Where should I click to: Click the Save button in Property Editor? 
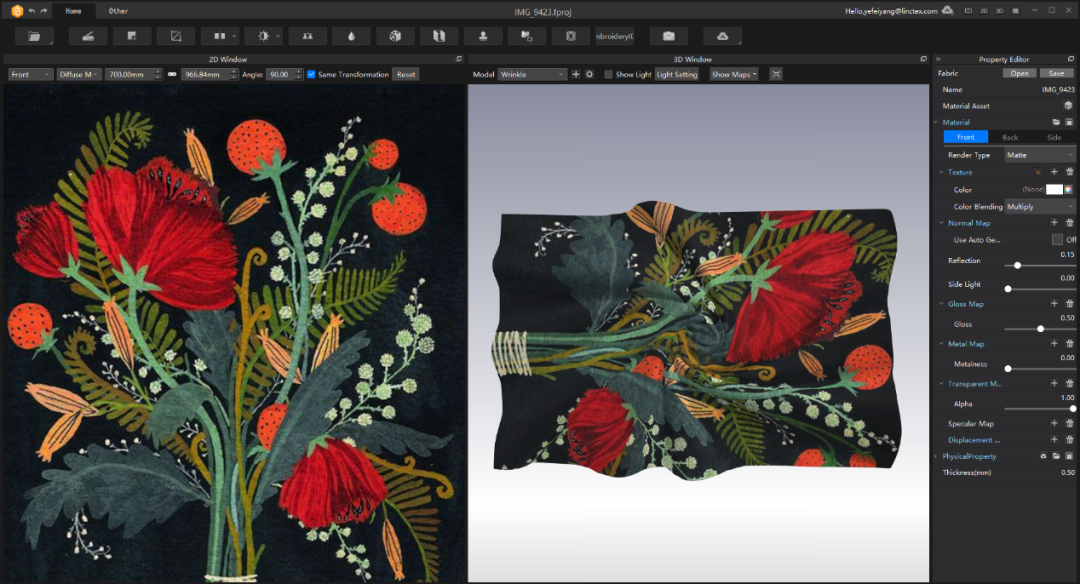[x=1056, y=73]
